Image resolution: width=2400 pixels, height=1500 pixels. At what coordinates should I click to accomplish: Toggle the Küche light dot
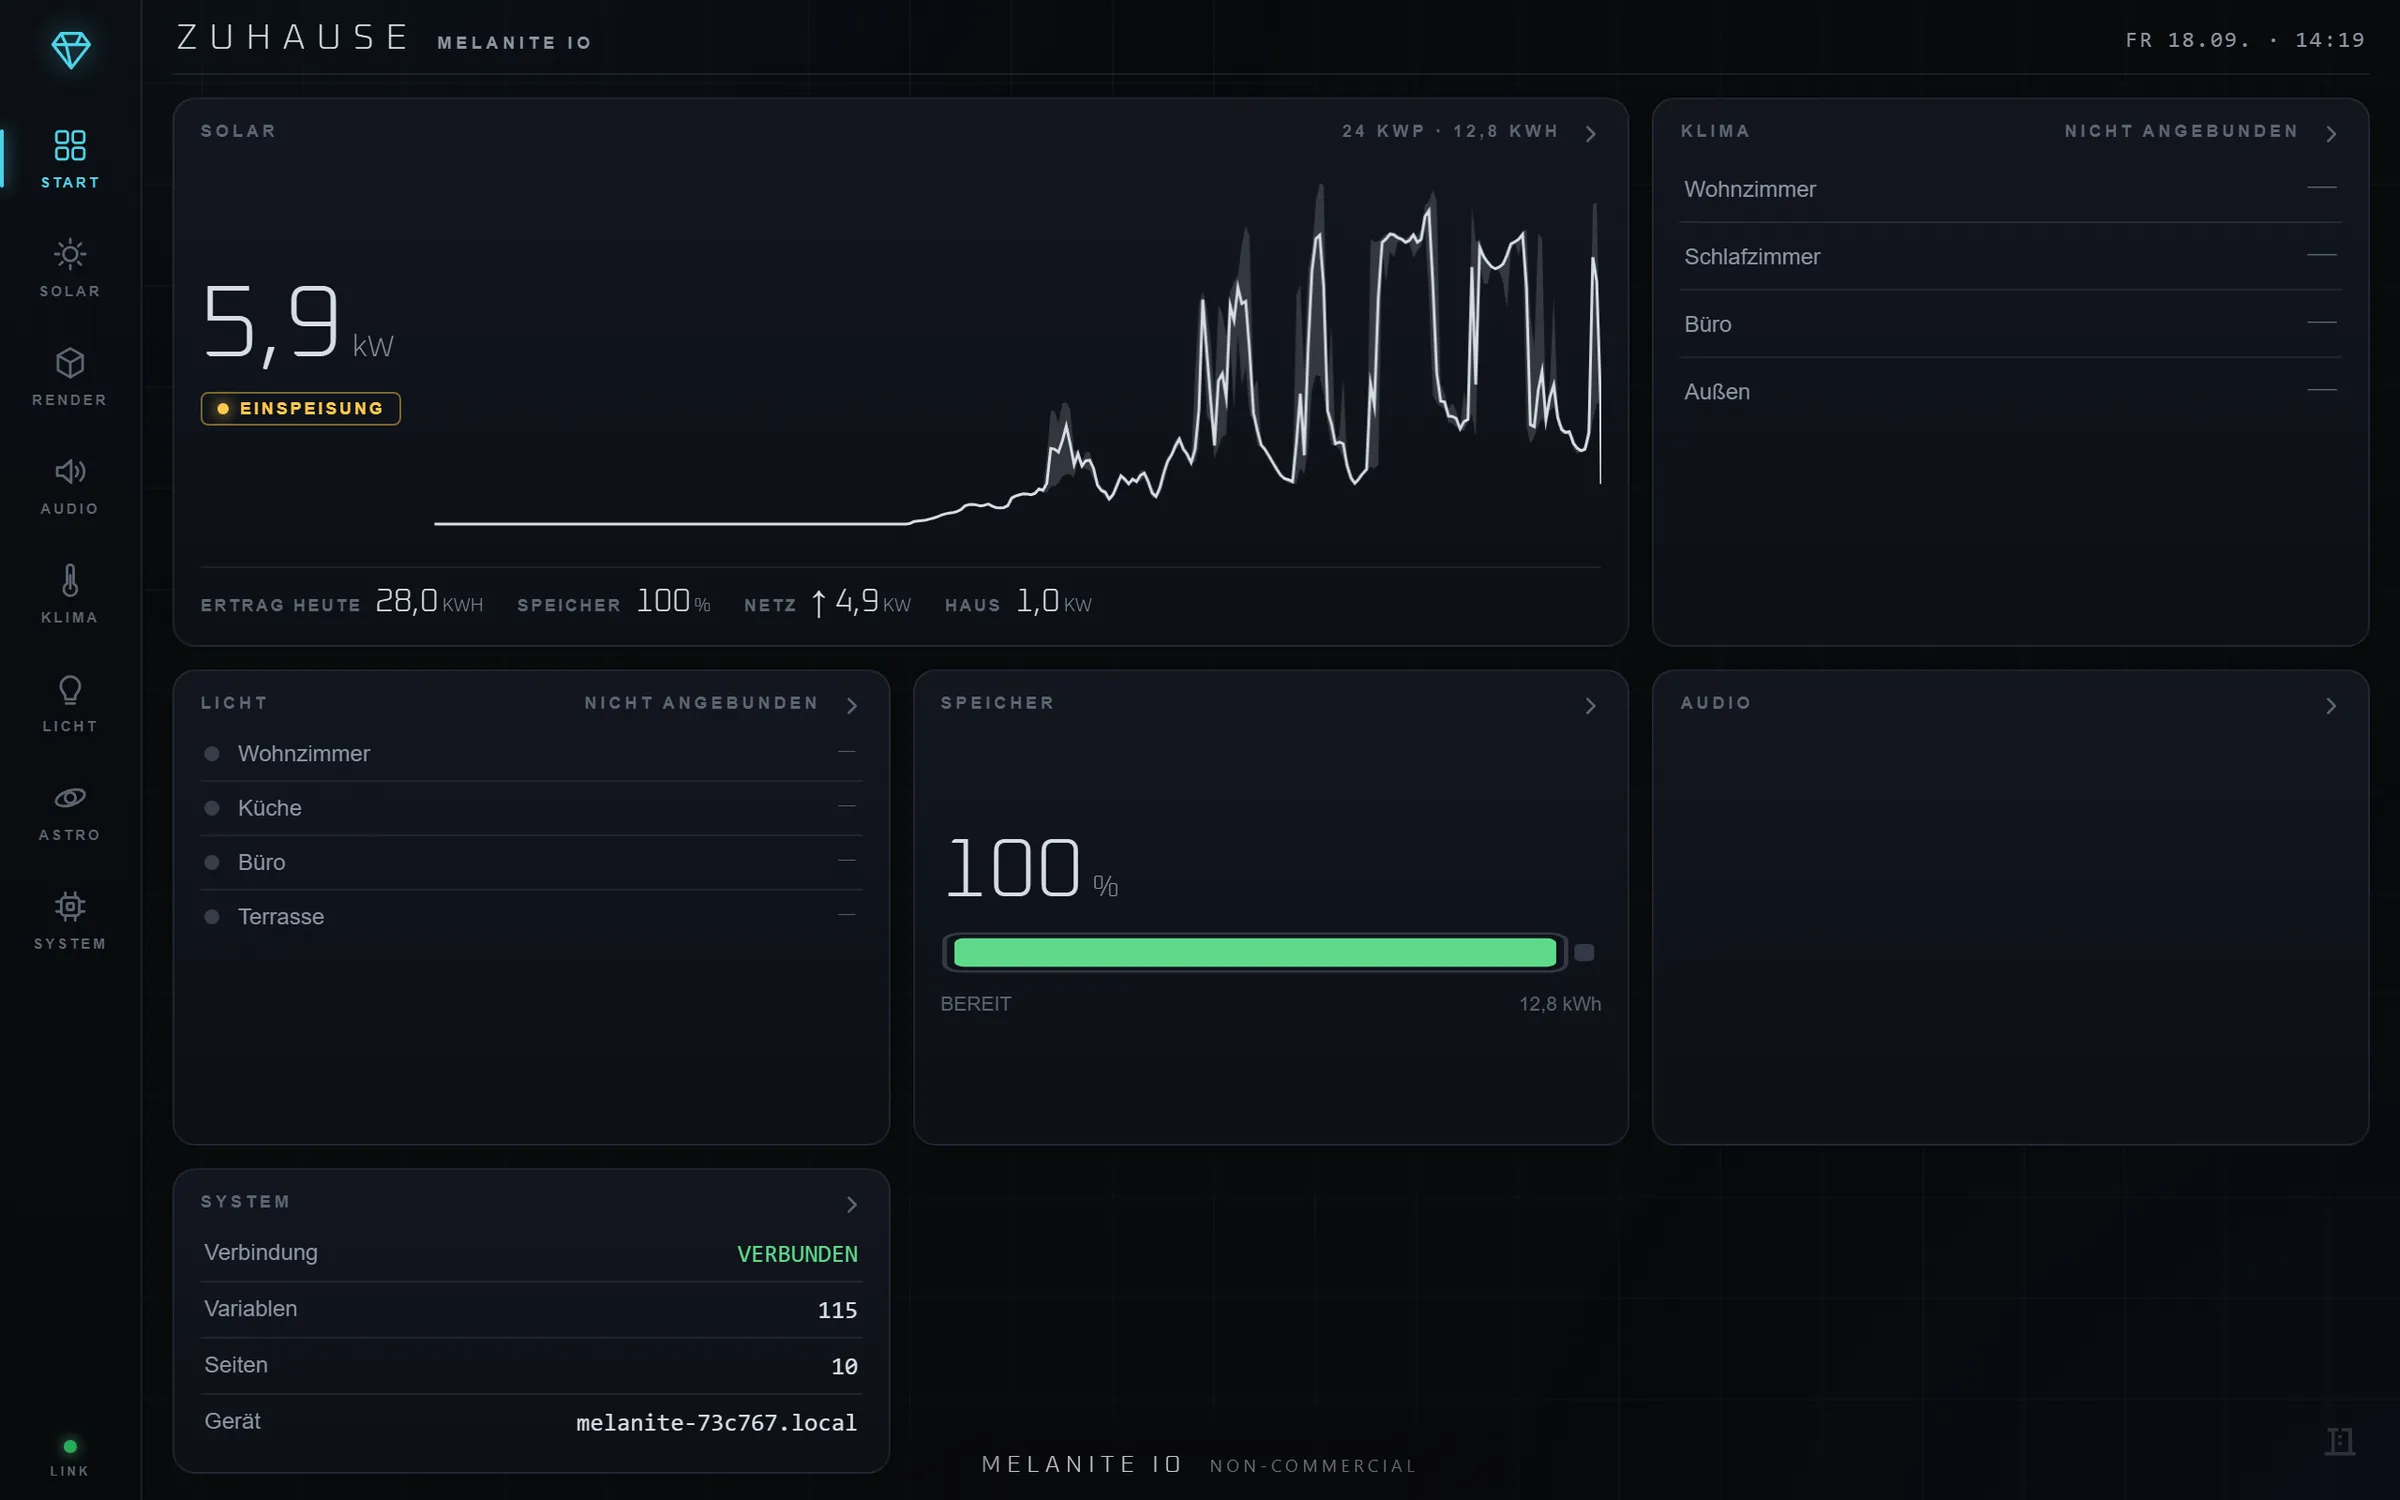tap(212, 808)
